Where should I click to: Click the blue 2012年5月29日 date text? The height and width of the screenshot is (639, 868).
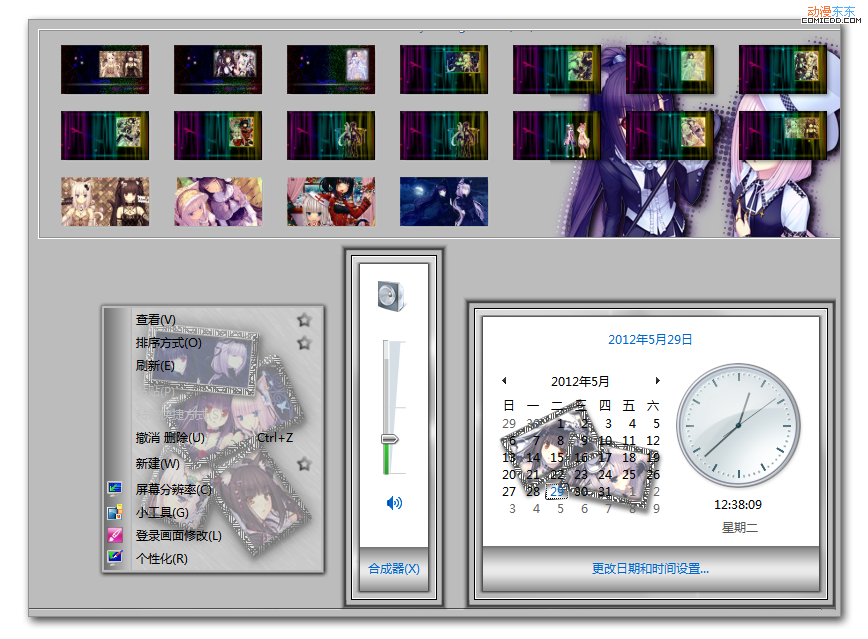(x=650, y=340)
